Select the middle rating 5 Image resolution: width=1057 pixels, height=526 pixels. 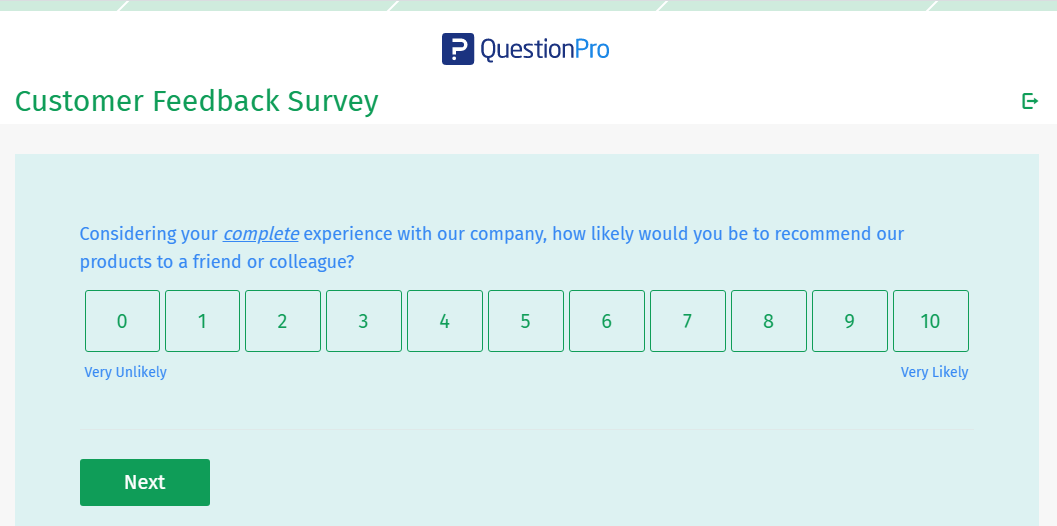coord(526,321)
